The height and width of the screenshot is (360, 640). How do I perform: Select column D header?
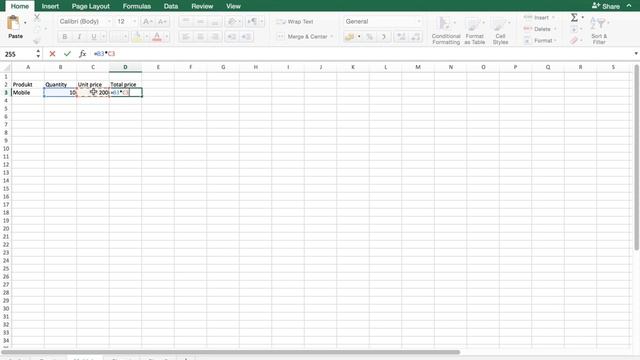click(125, 67)
